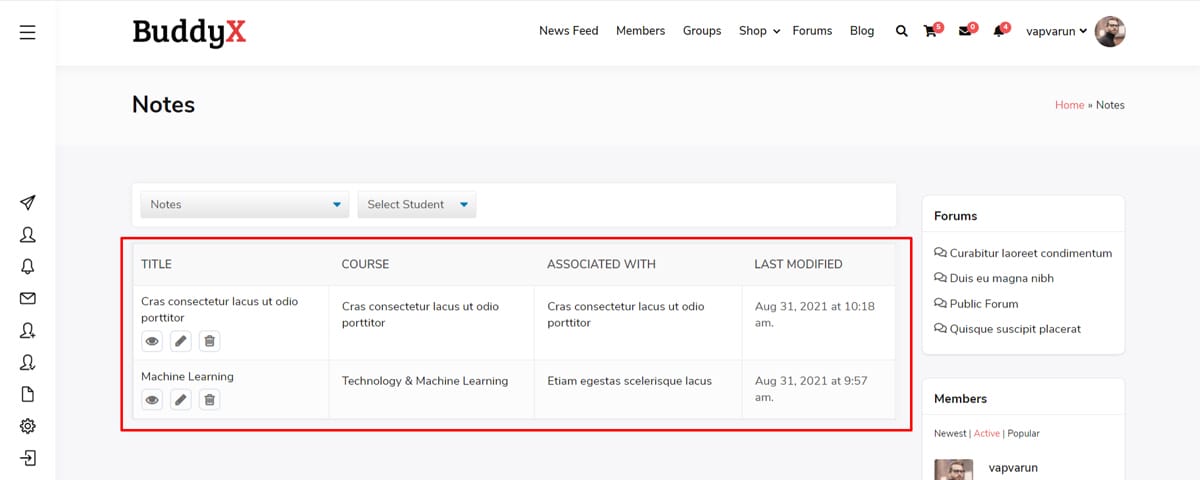Filter members by Popular tab

[1023, 433]
